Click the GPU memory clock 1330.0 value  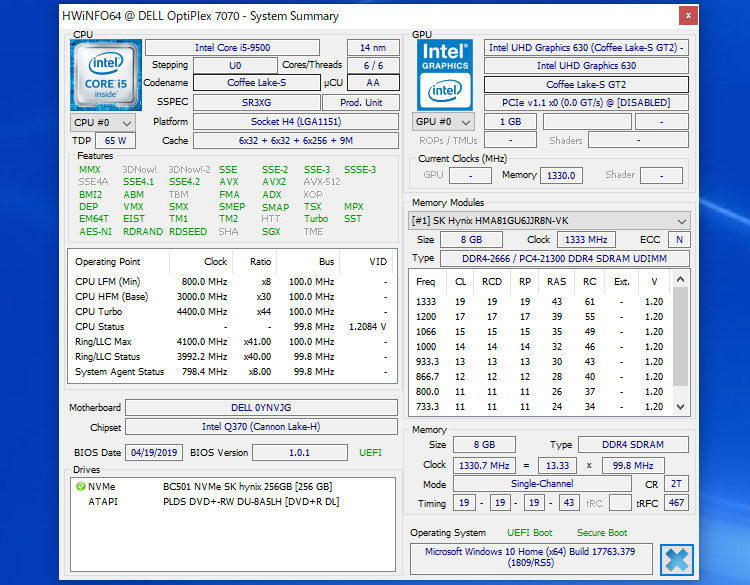561,176
